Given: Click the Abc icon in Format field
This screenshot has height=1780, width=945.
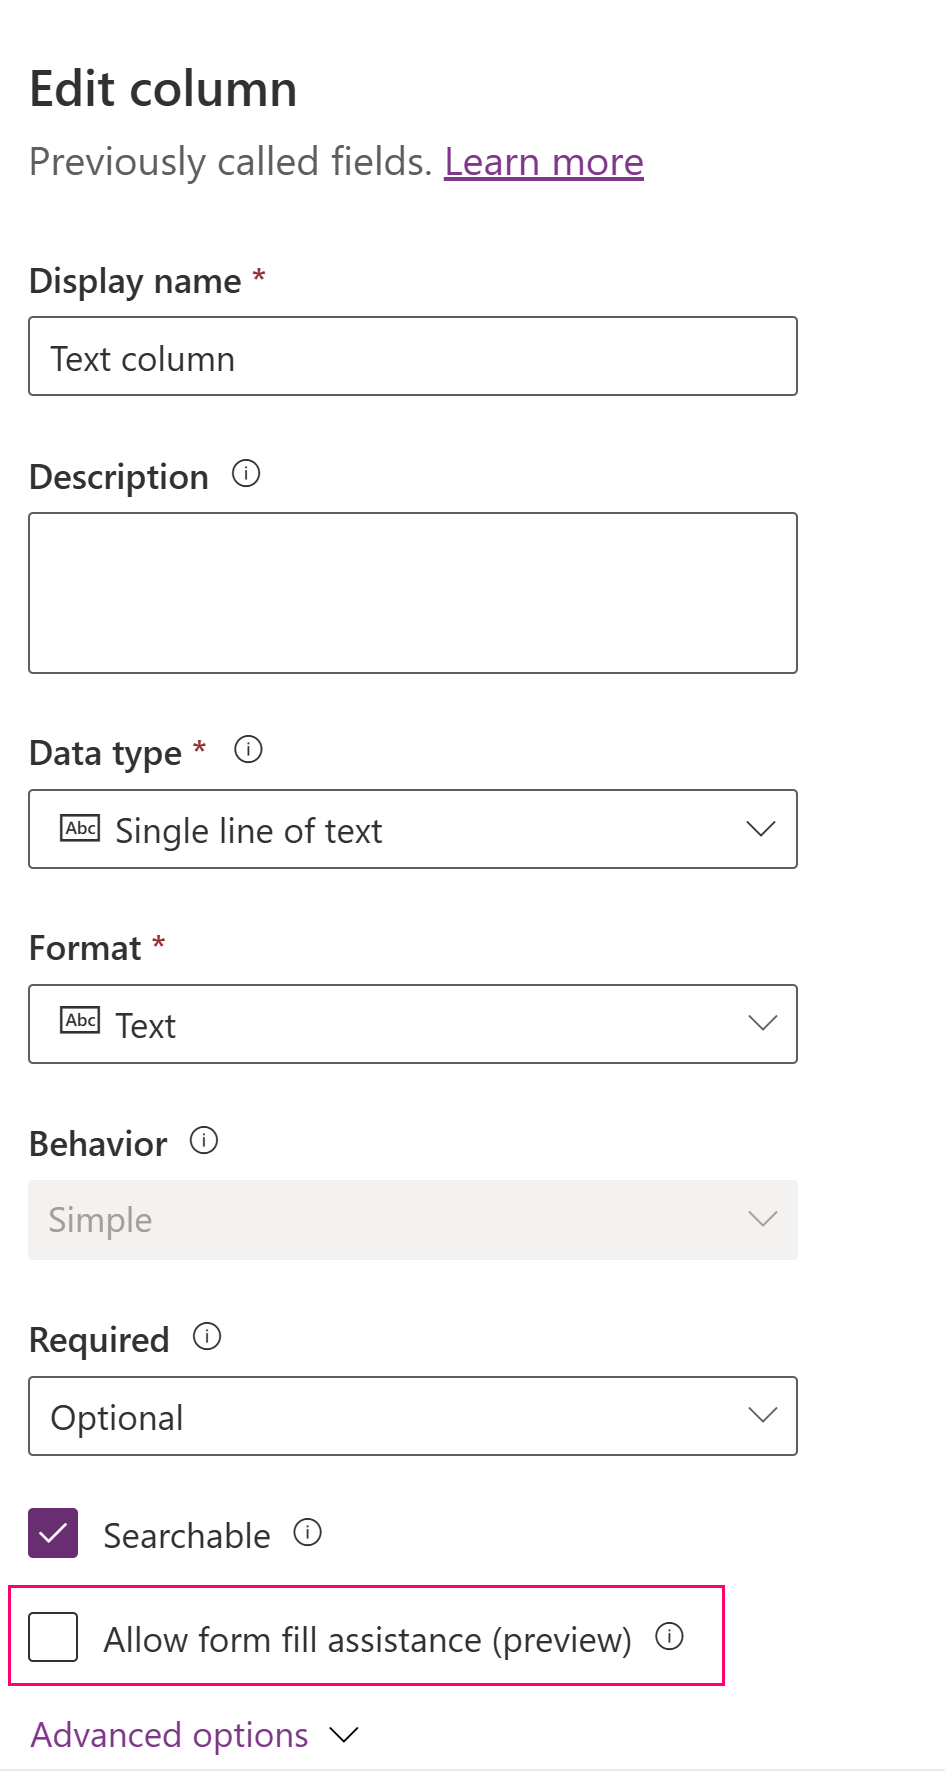Looking at the screenshot, I should tap(81, 1021).
